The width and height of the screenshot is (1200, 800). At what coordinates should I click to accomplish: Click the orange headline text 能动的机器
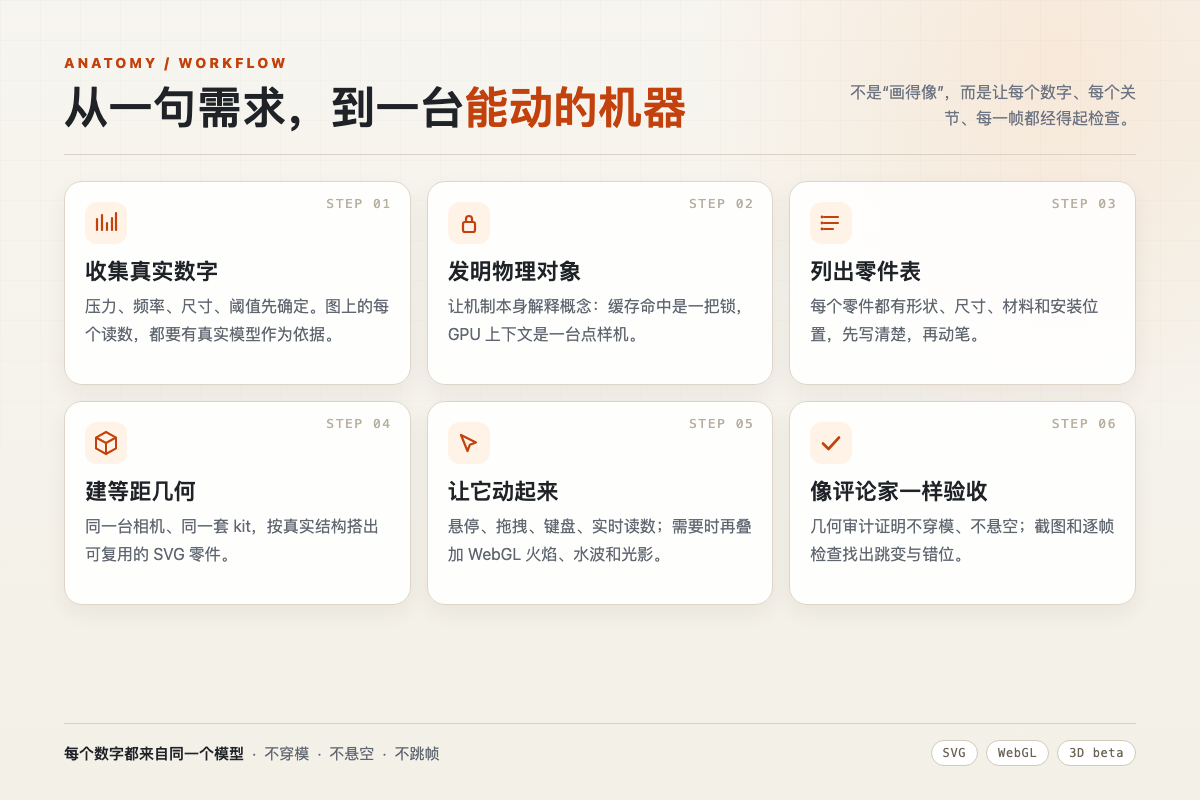[575, 108]
